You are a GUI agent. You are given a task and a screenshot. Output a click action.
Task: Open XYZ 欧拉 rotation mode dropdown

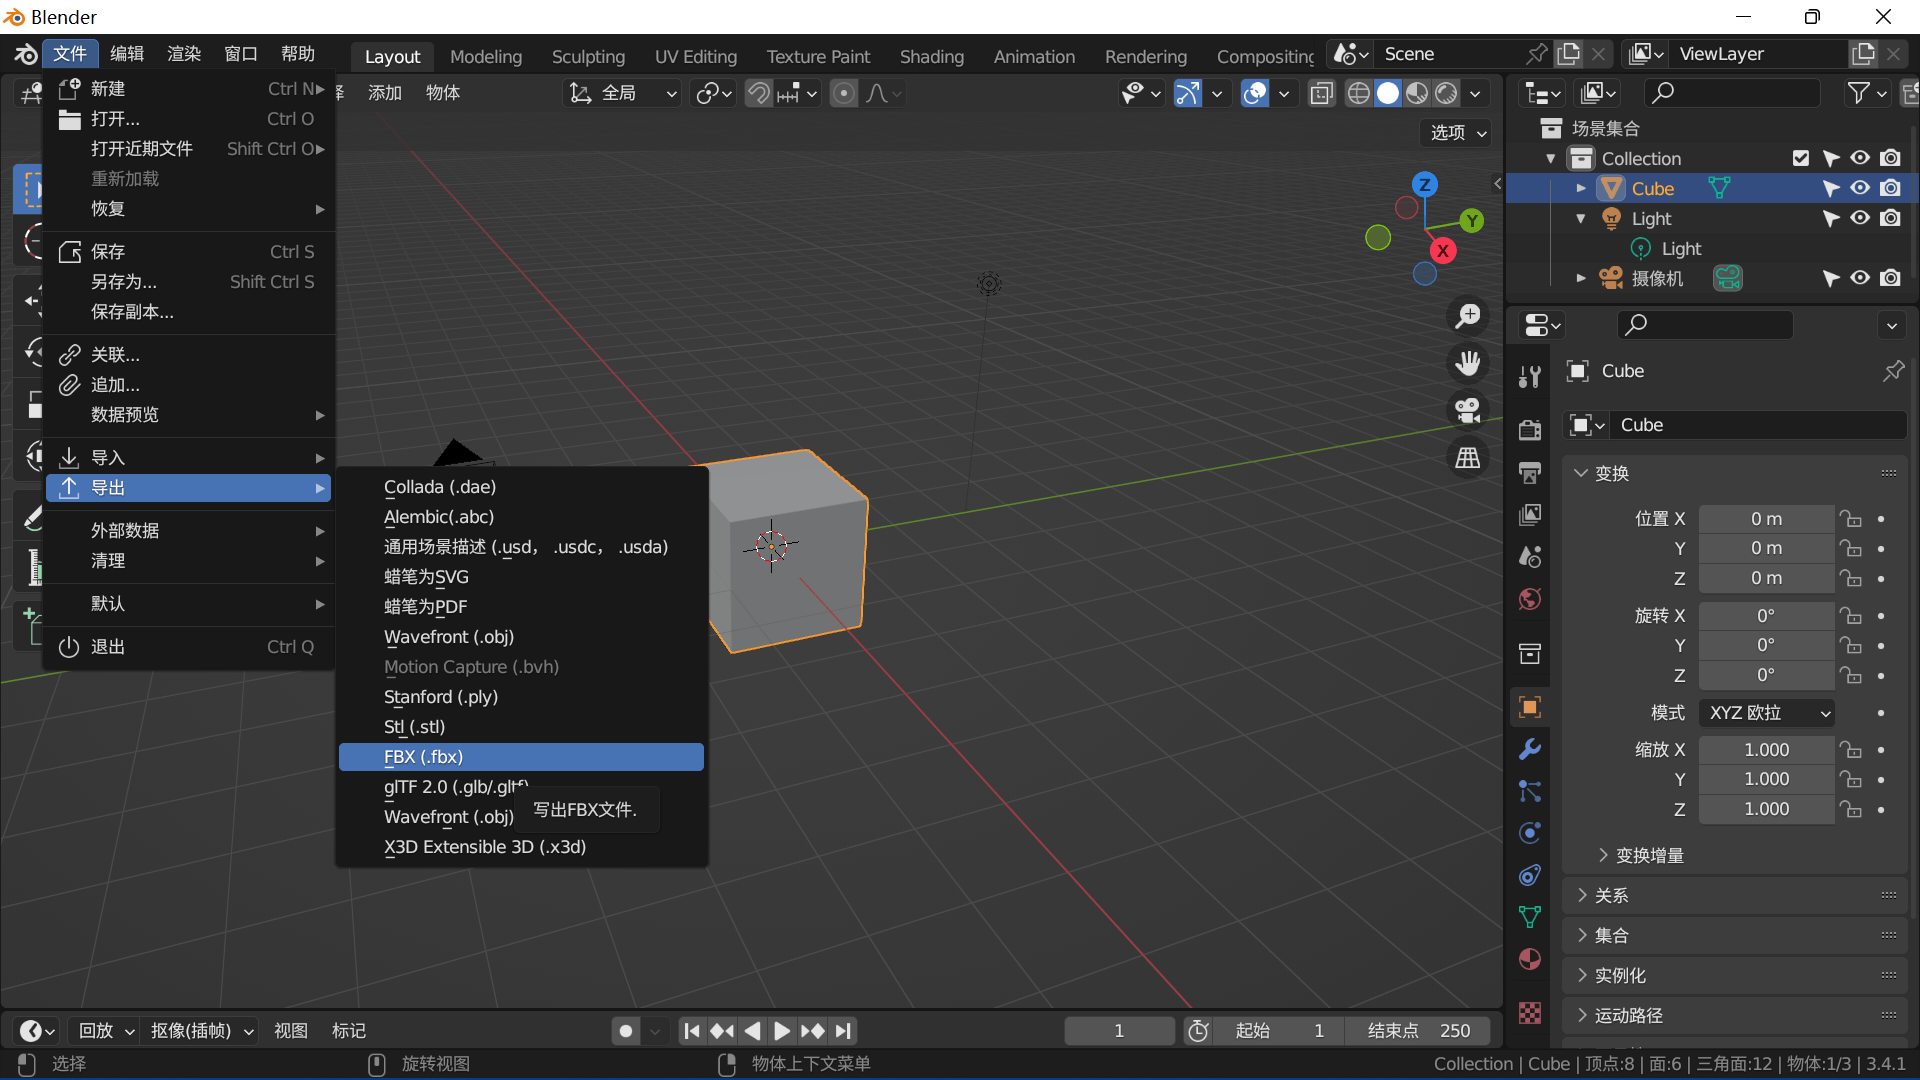point(1768,713)
